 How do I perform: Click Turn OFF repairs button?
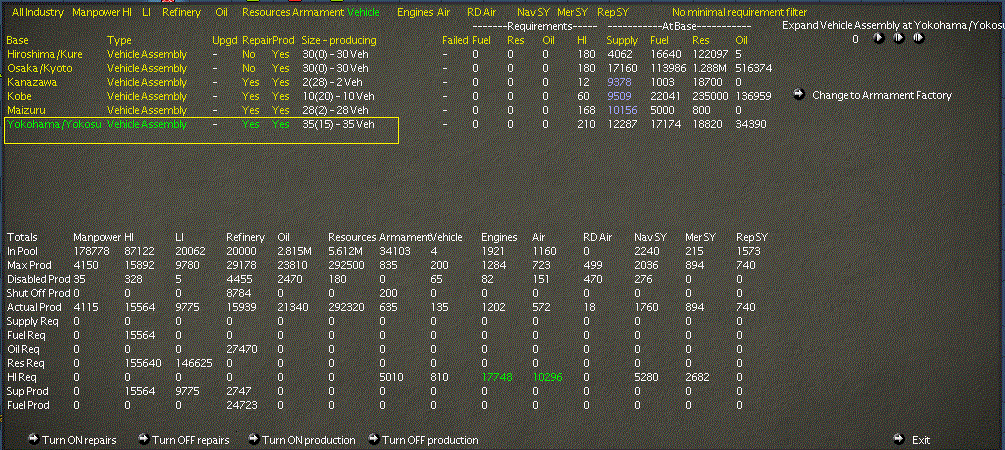coord(183,440)
